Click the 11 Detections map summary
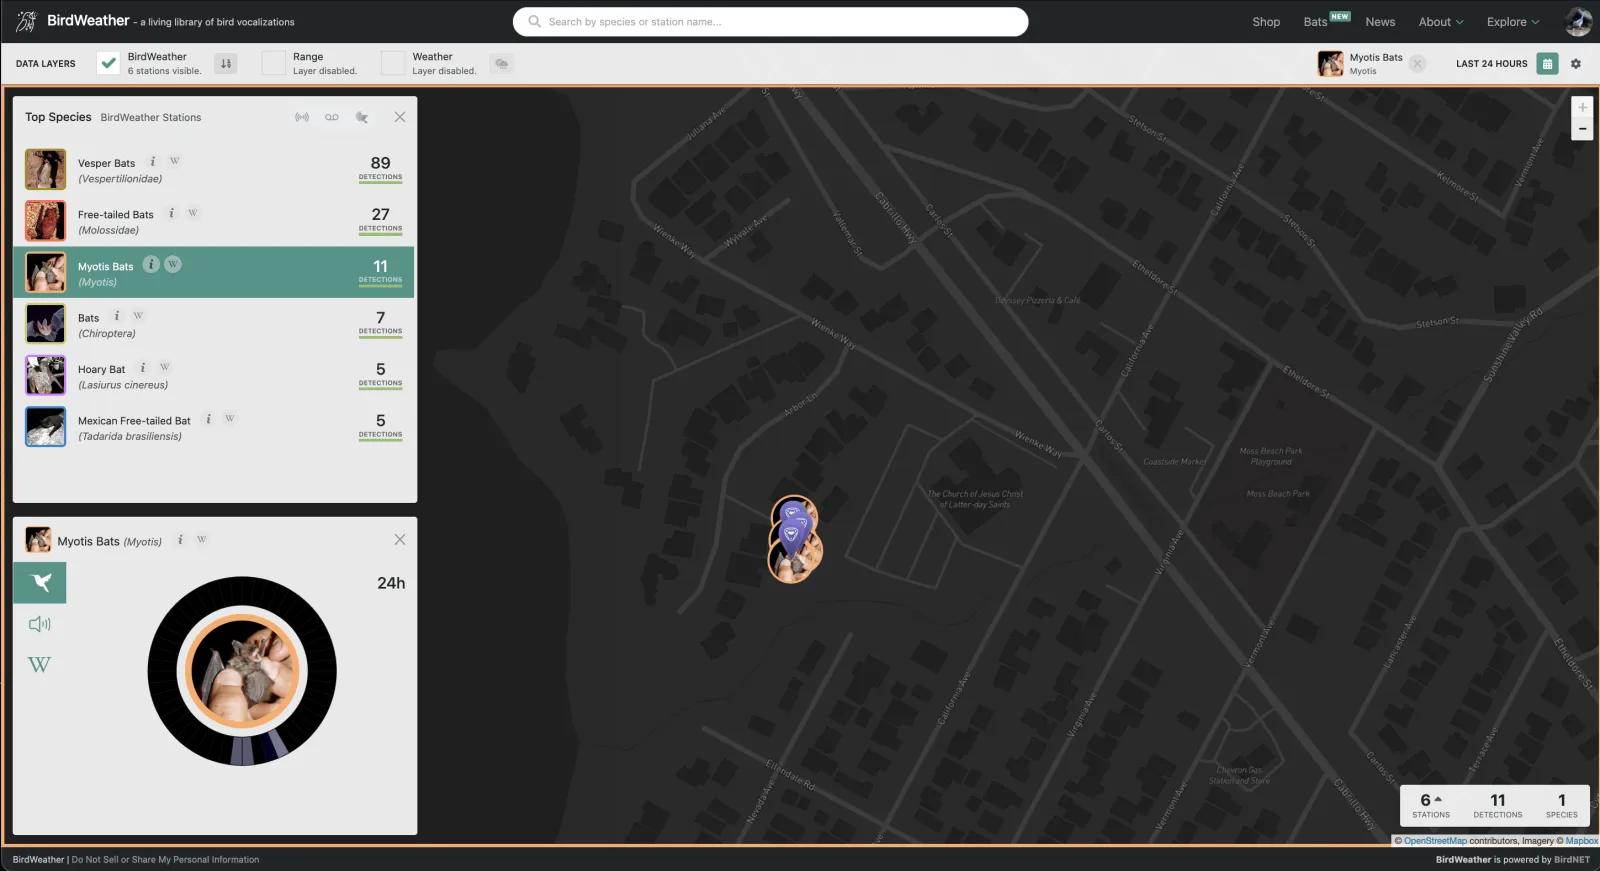Screen dimensions: 1600x871 click(x=1497, y=805)
